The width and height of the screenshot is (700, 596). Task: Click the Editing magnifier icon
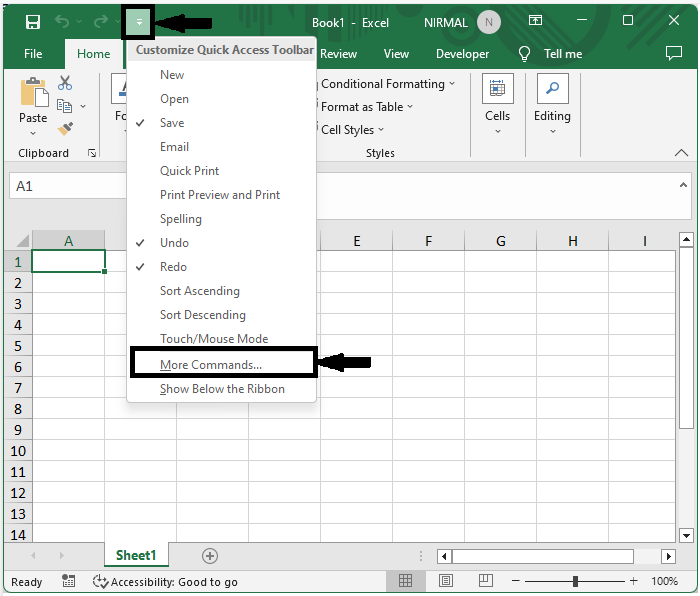(x=552, y=88)
